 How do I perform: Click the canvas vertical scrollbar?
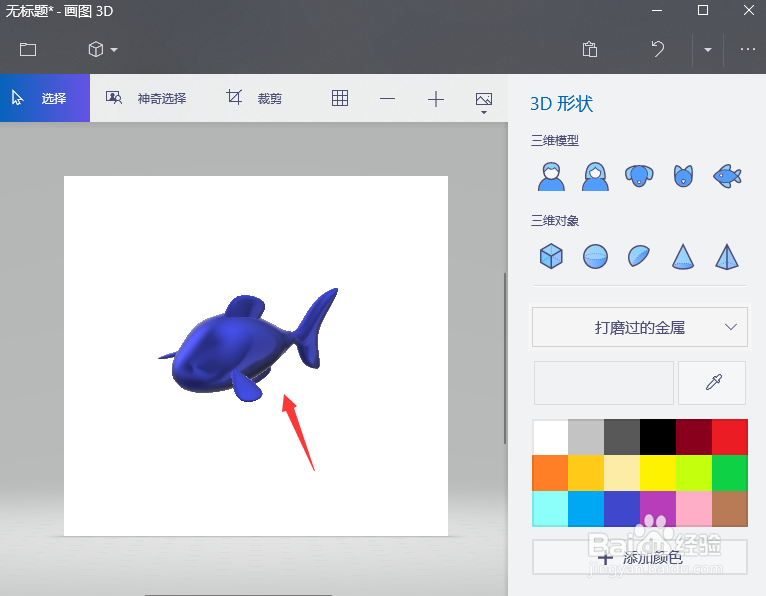[505, 358]
